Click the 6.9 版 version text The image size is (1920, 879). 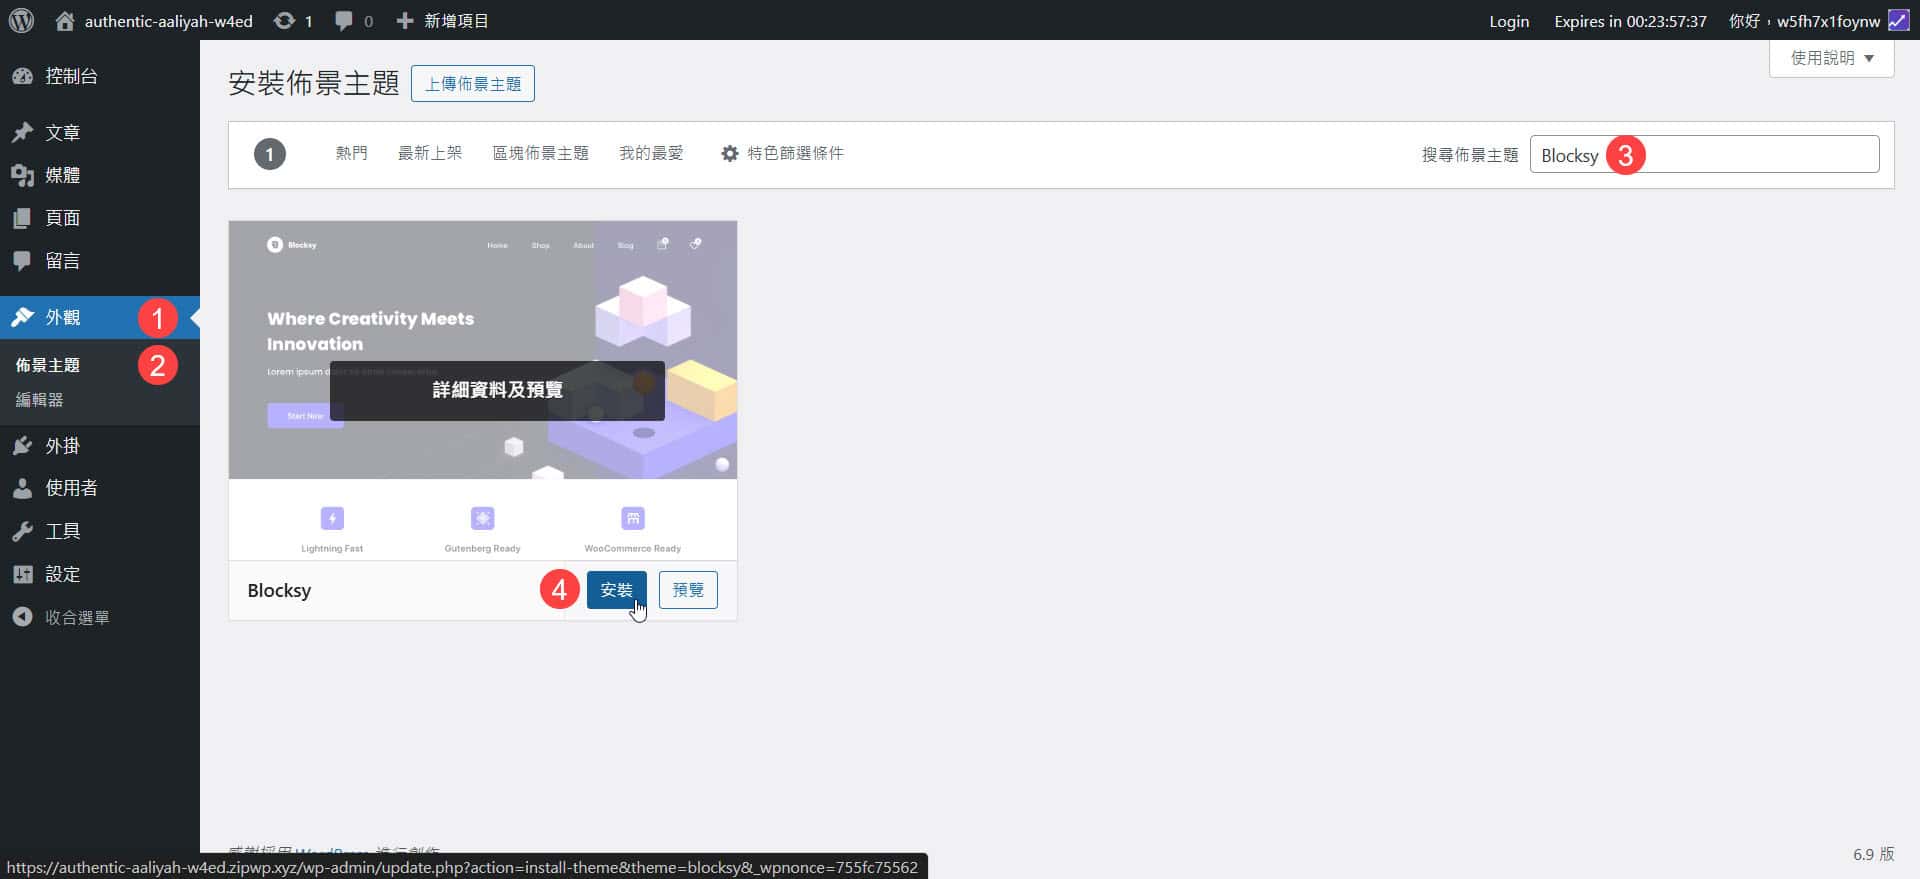pos(1873,854)
